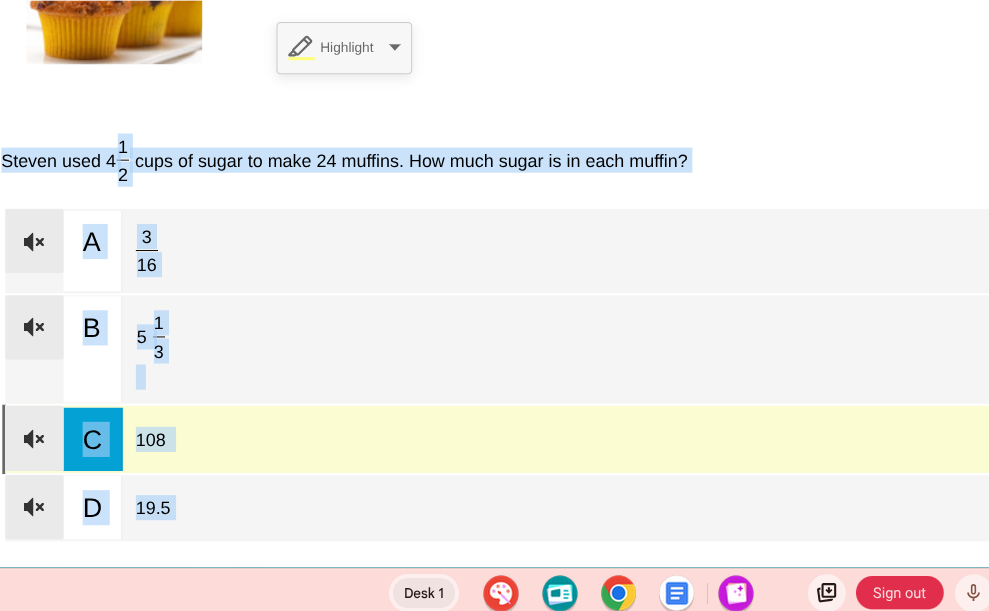The width and height of the screenshot is (989, 611).
Task: Click the screen capture icon near the clock
Action: 827,592
